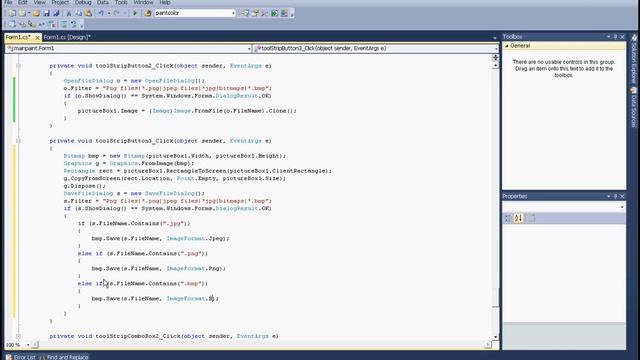Collapse toolStripButton2_Click method outline
The height and width of the screenshot is (360, 640).
pyautogui.click(x=18, y=66)
